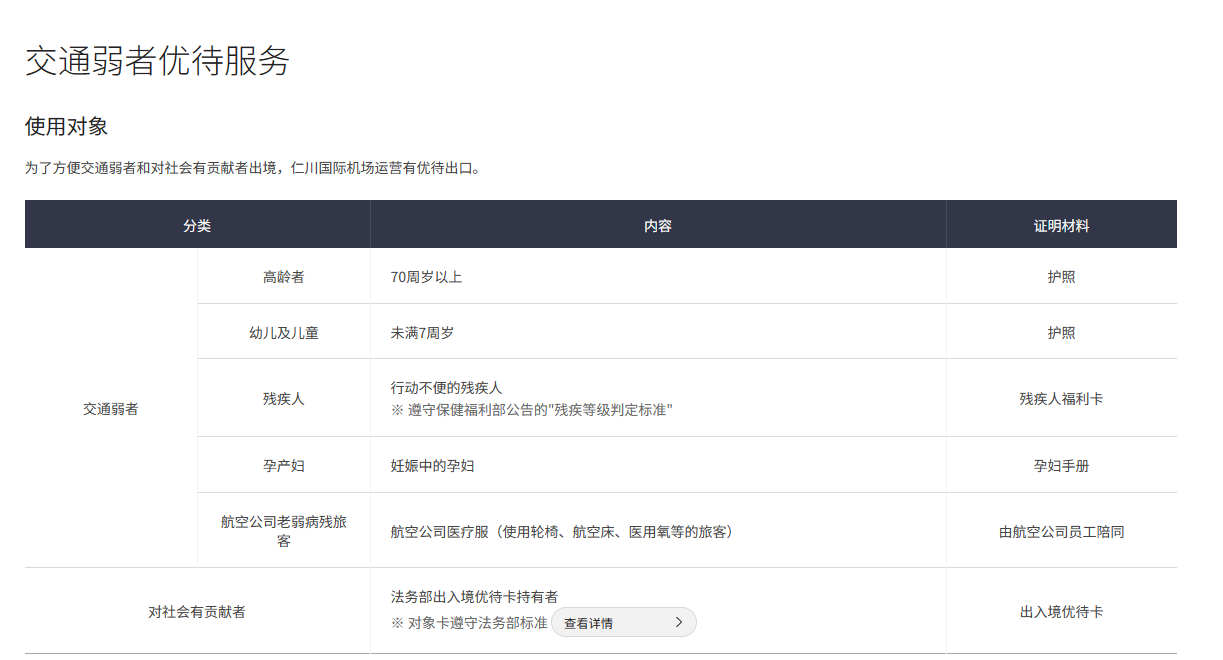Click the 使用对象 section heading

click(x=66, y=127)
